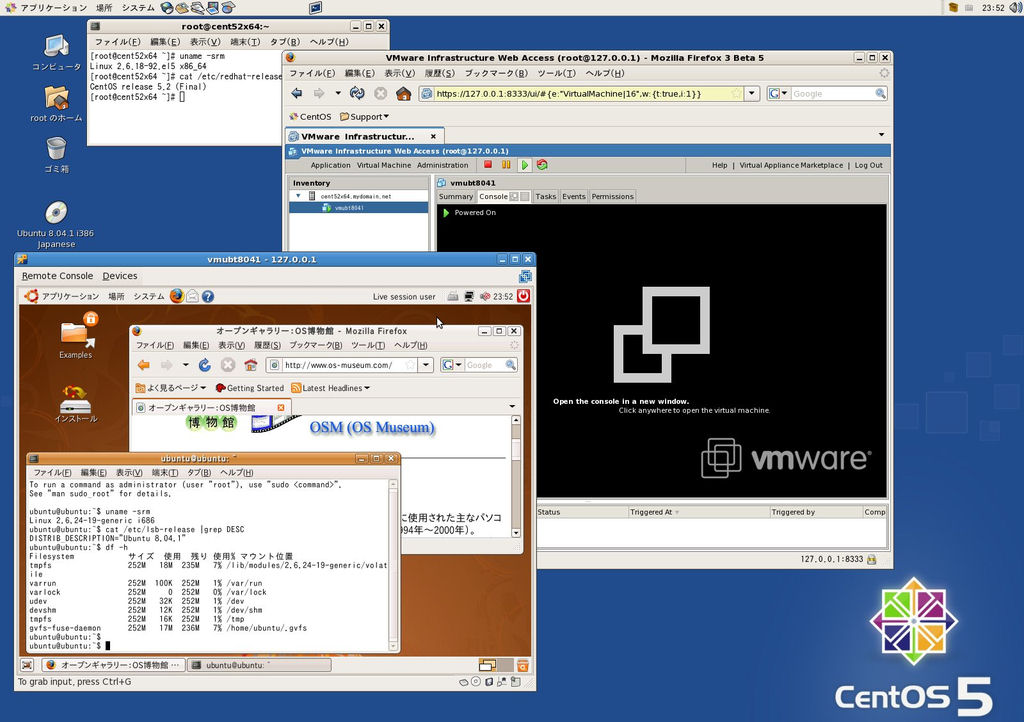Open the Trash icon on the CentOS desktop
The image size is (1024, 722).
point(56,154)
